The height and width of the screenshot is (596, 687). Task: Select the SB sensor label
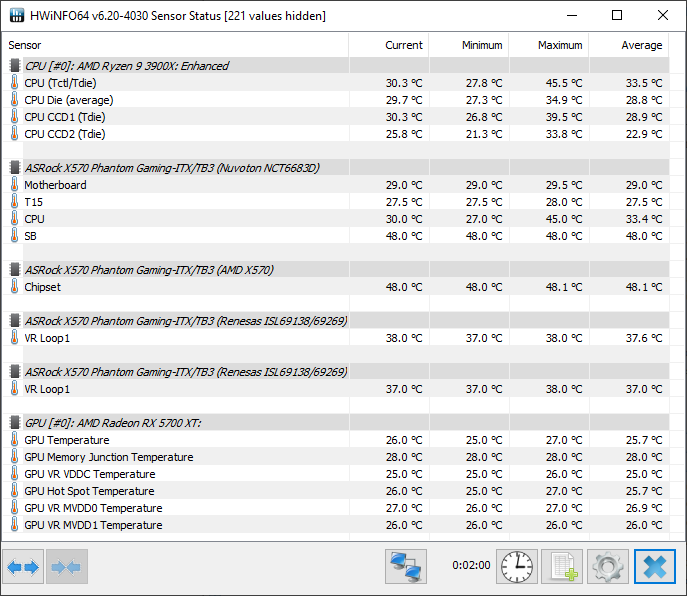click(x=30, y=236)
